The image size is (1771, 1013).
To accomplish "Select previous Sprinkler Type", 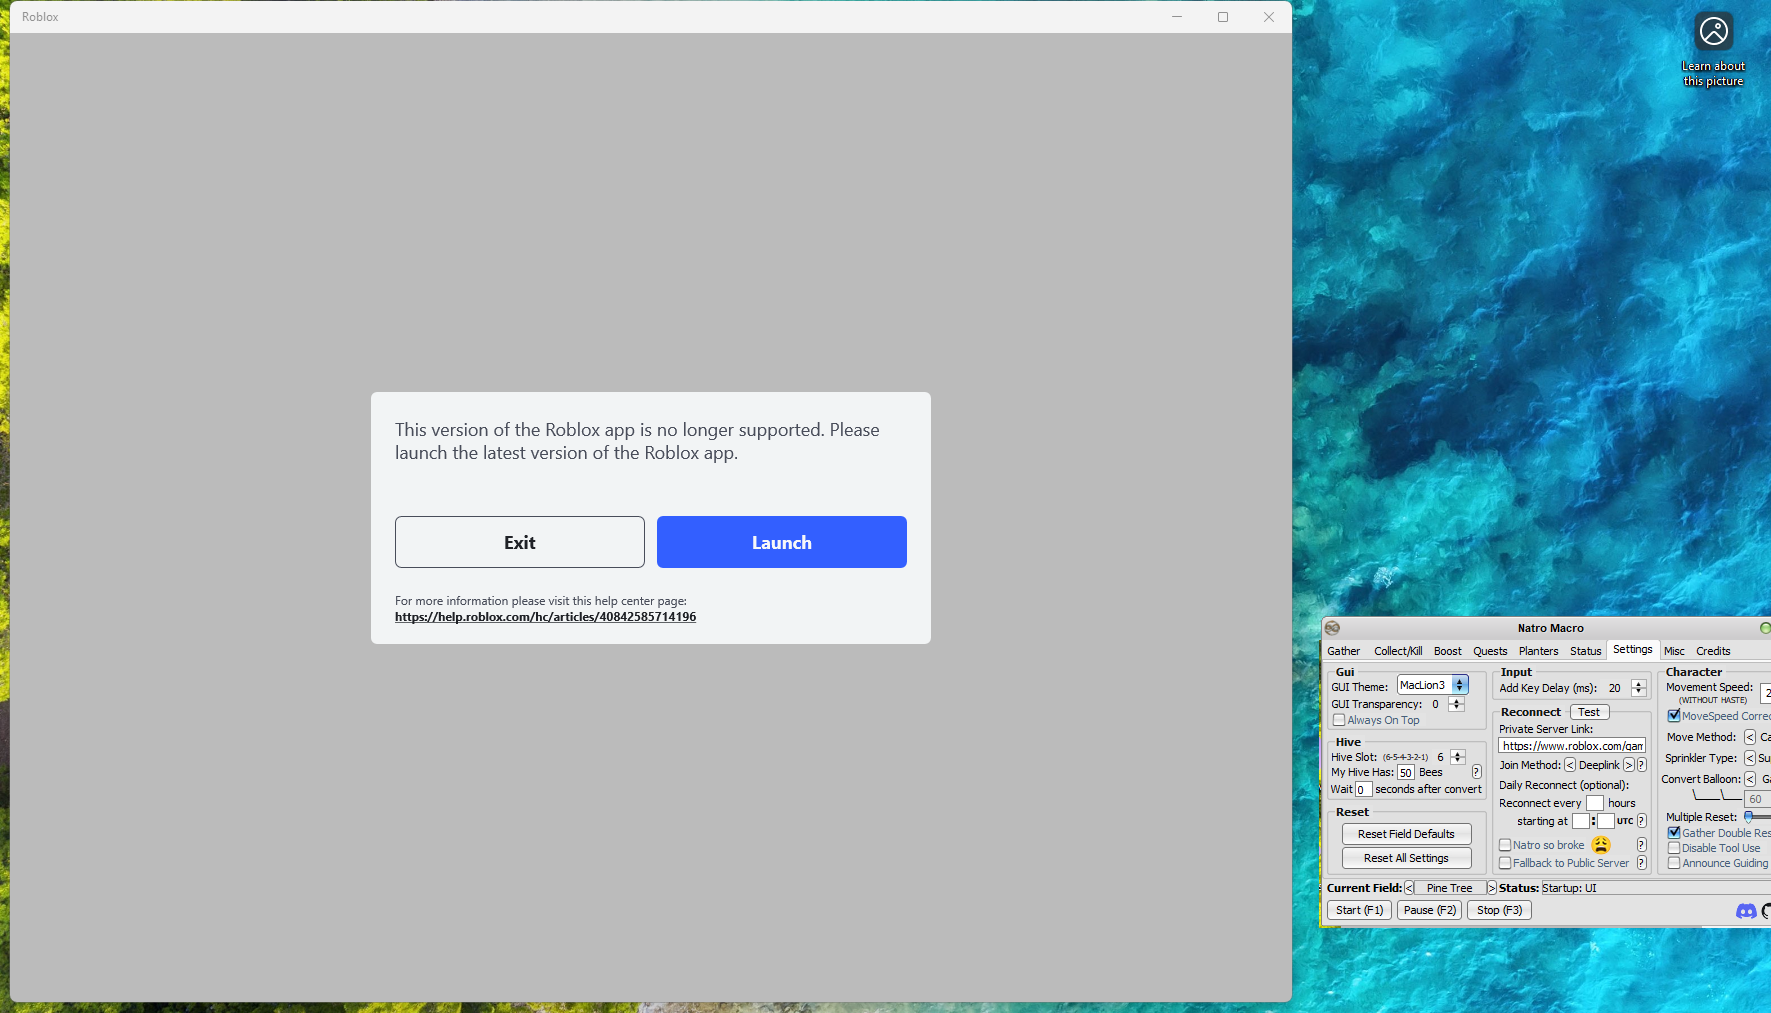I will 1750,758.
